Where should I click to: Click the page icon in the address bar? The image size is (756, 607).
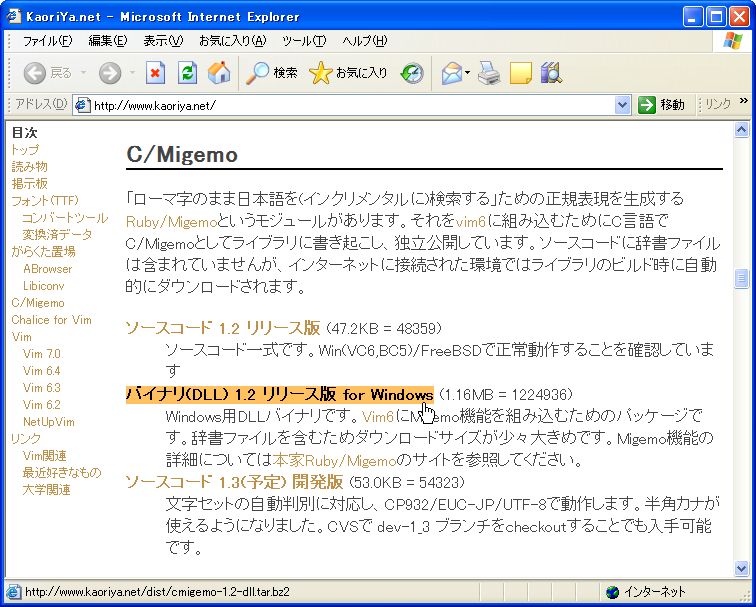(x=82, y=105)
